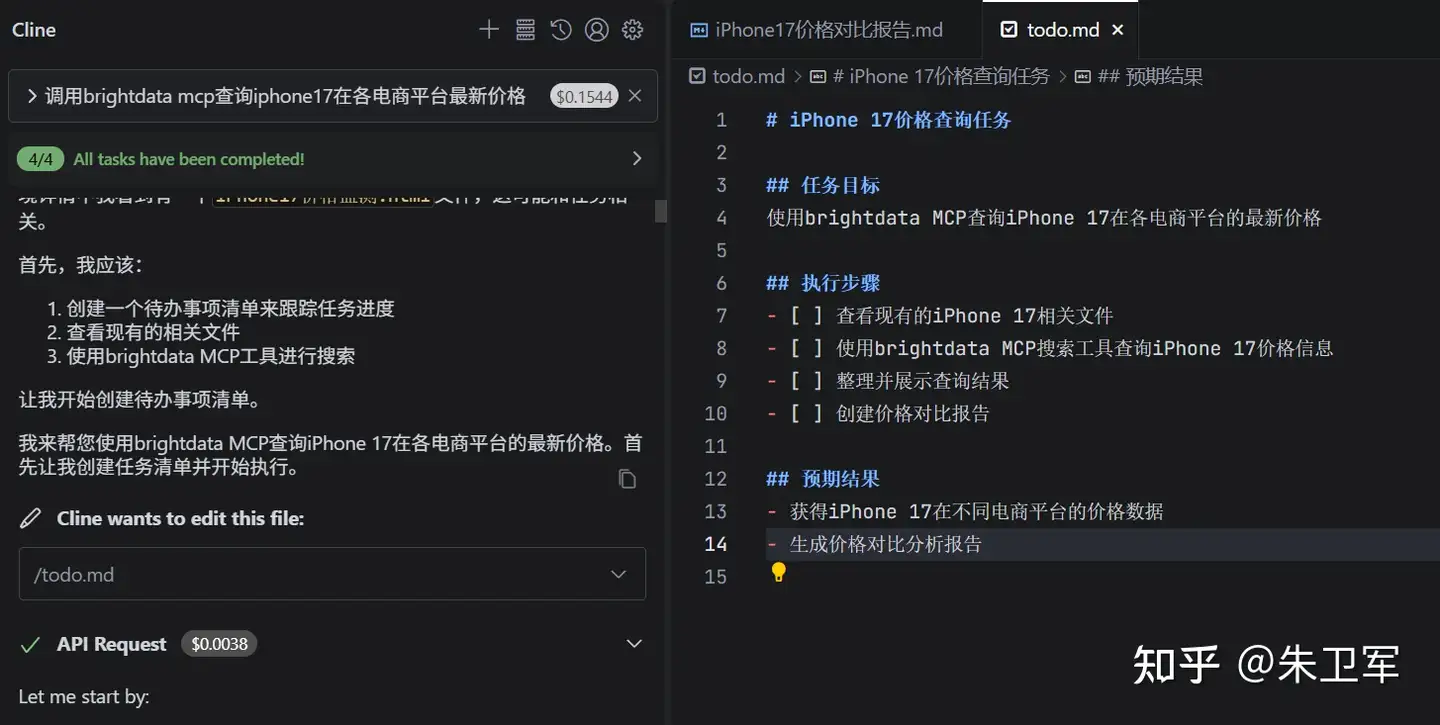The height and width of the screenshot is (725, 1440).
Task: Collapse the API Request details chevron
Action: point(633,643)
